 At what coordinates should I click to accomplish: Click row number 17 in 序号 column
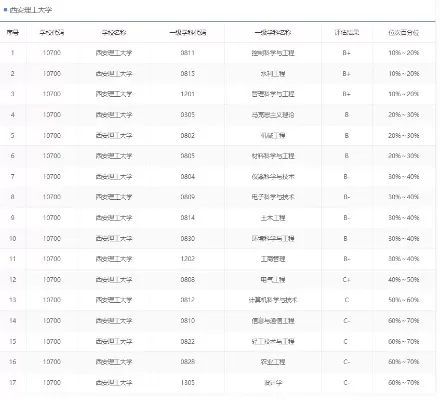[13, 382]
